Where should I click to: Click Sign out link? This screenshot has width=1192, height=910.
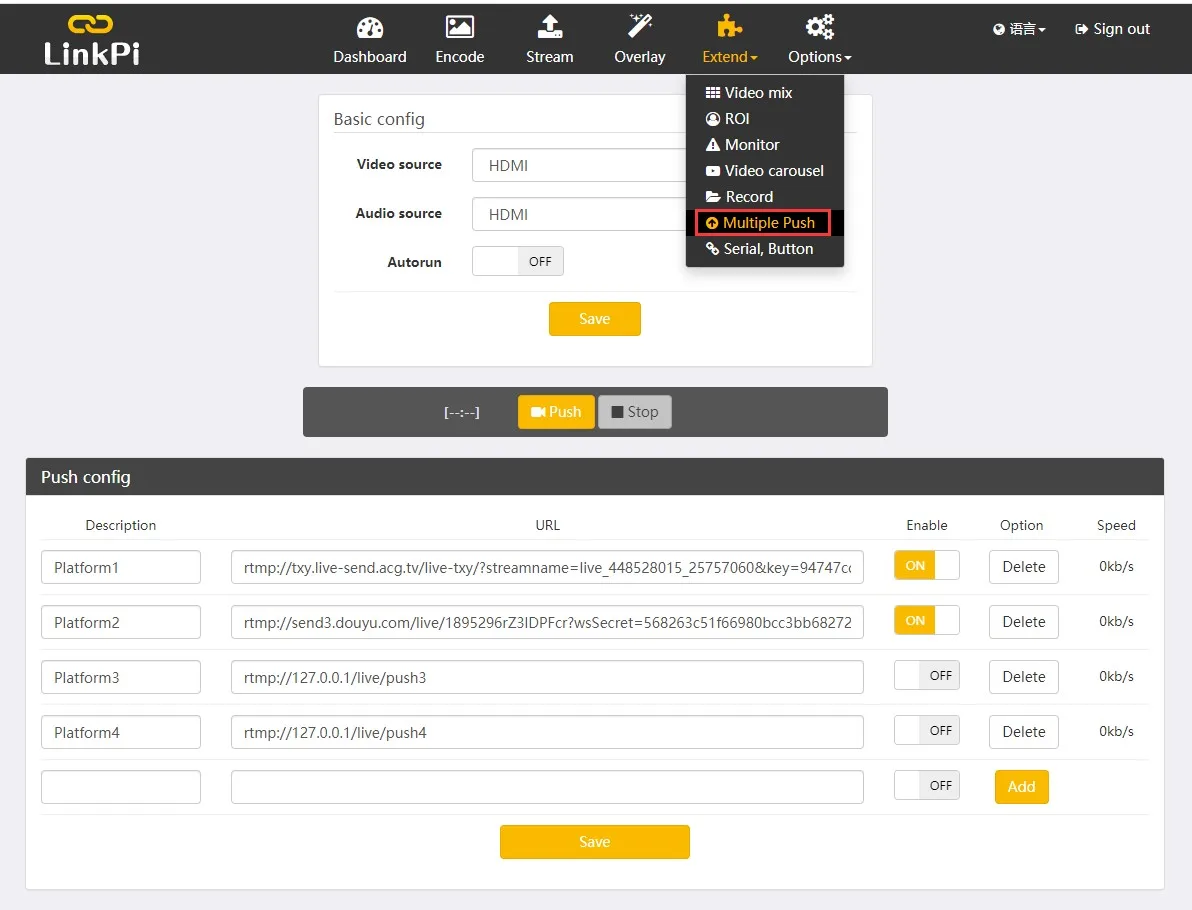[x=1112, y=29]
